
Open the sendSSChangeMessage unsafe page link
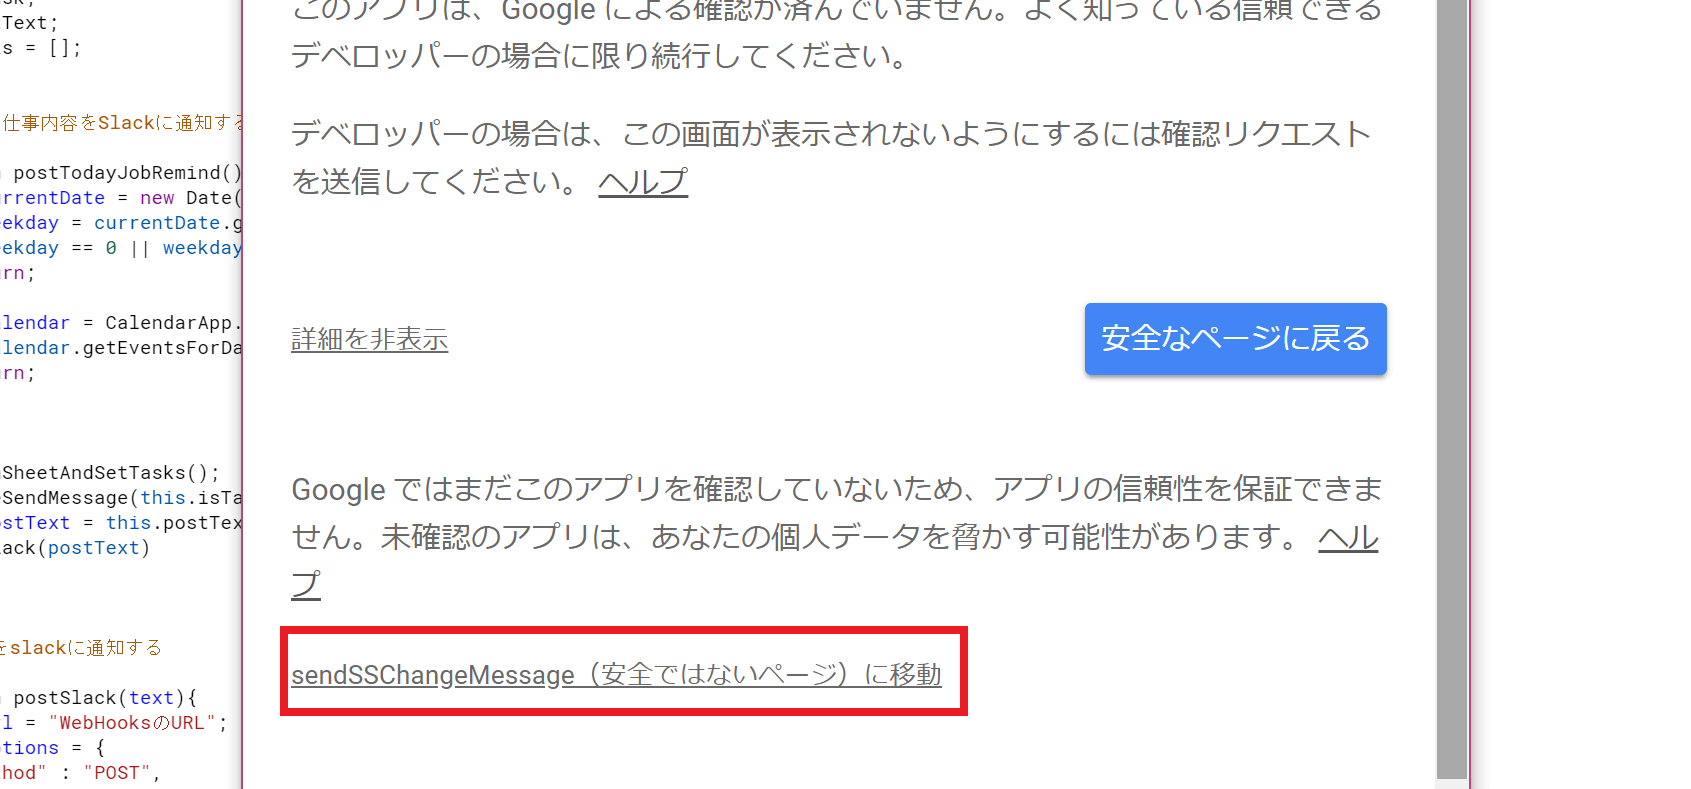616,675
